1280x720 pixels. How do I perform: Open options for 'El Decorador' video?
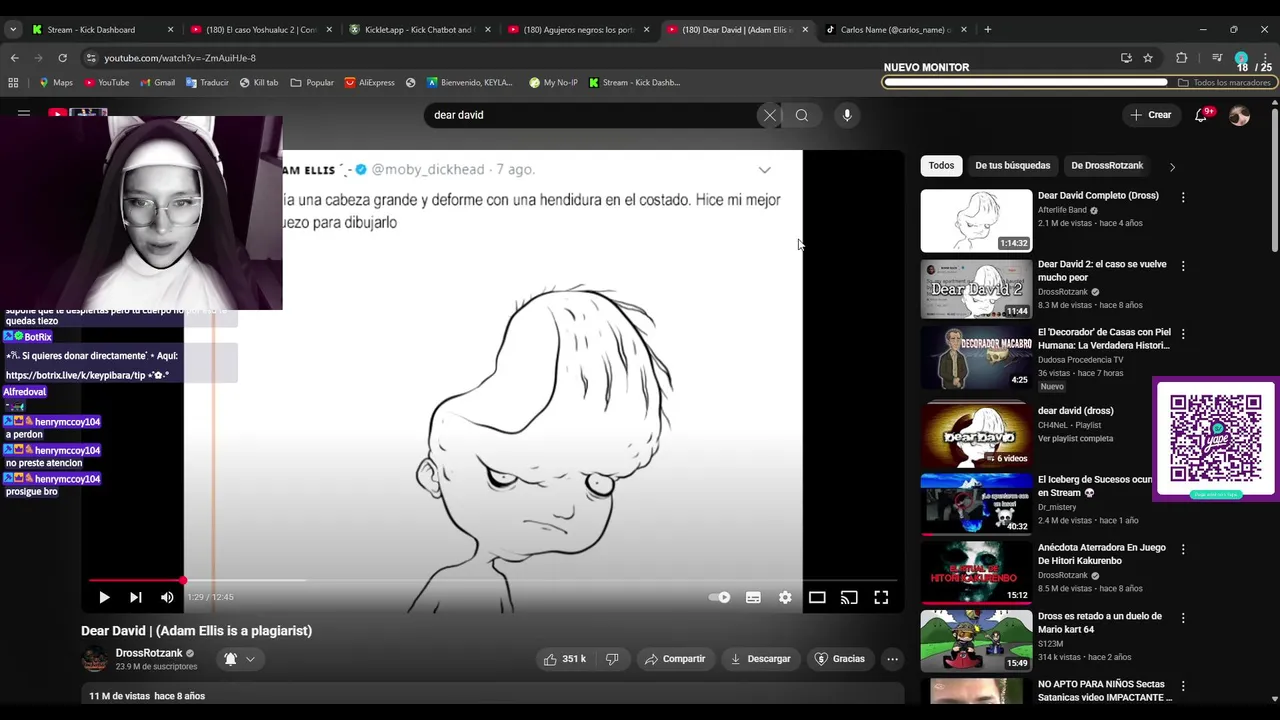(1183, 334)
